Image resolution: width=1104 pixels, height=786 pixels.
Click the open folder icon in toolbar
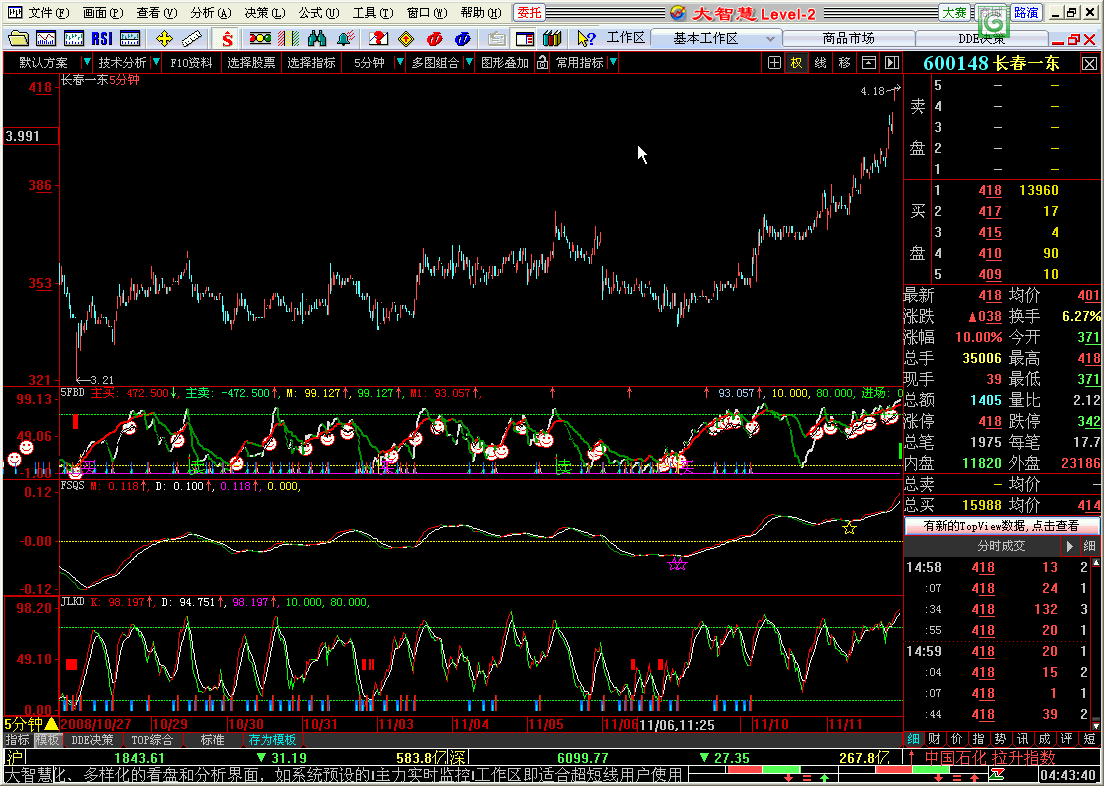click(x=18, y=38)
